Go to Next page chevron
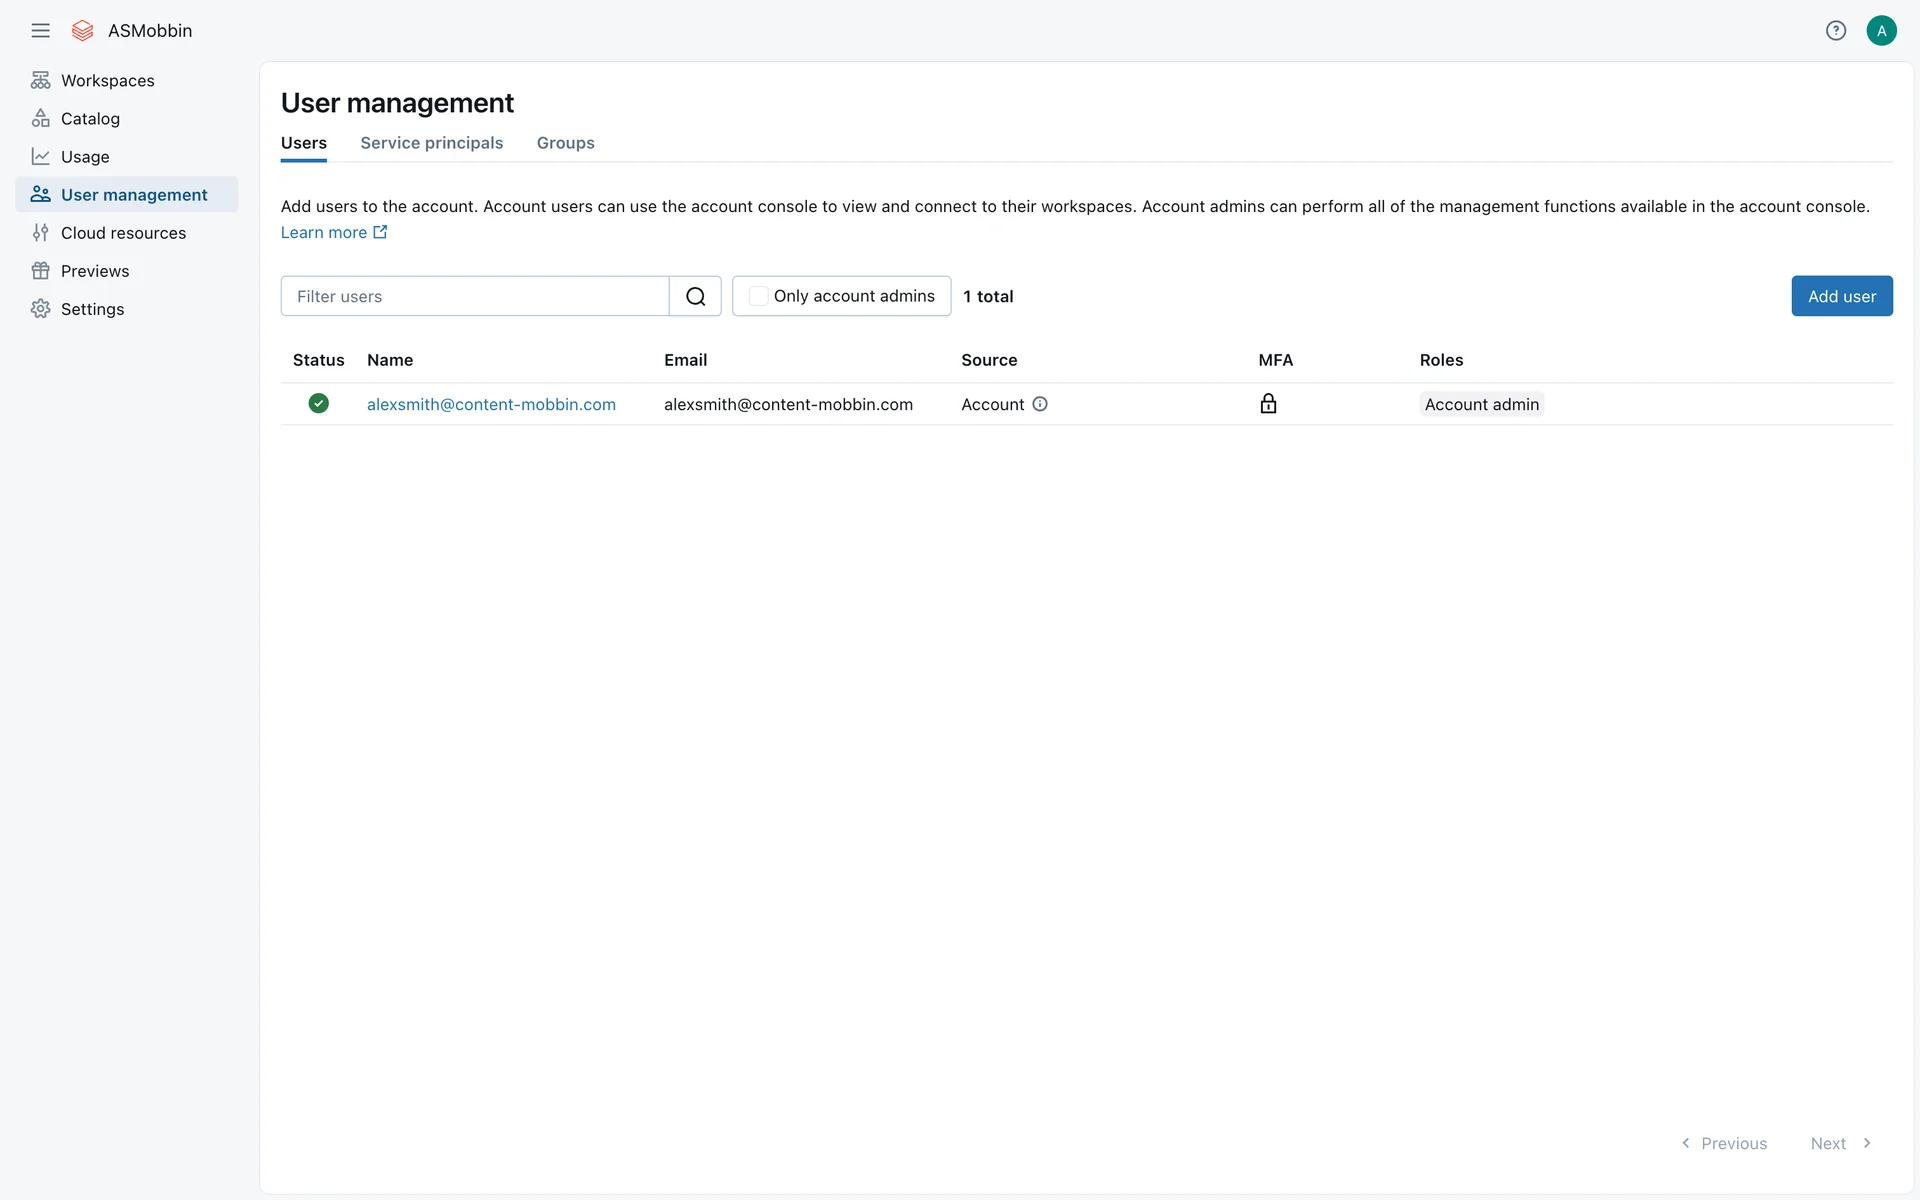 1866,1143
